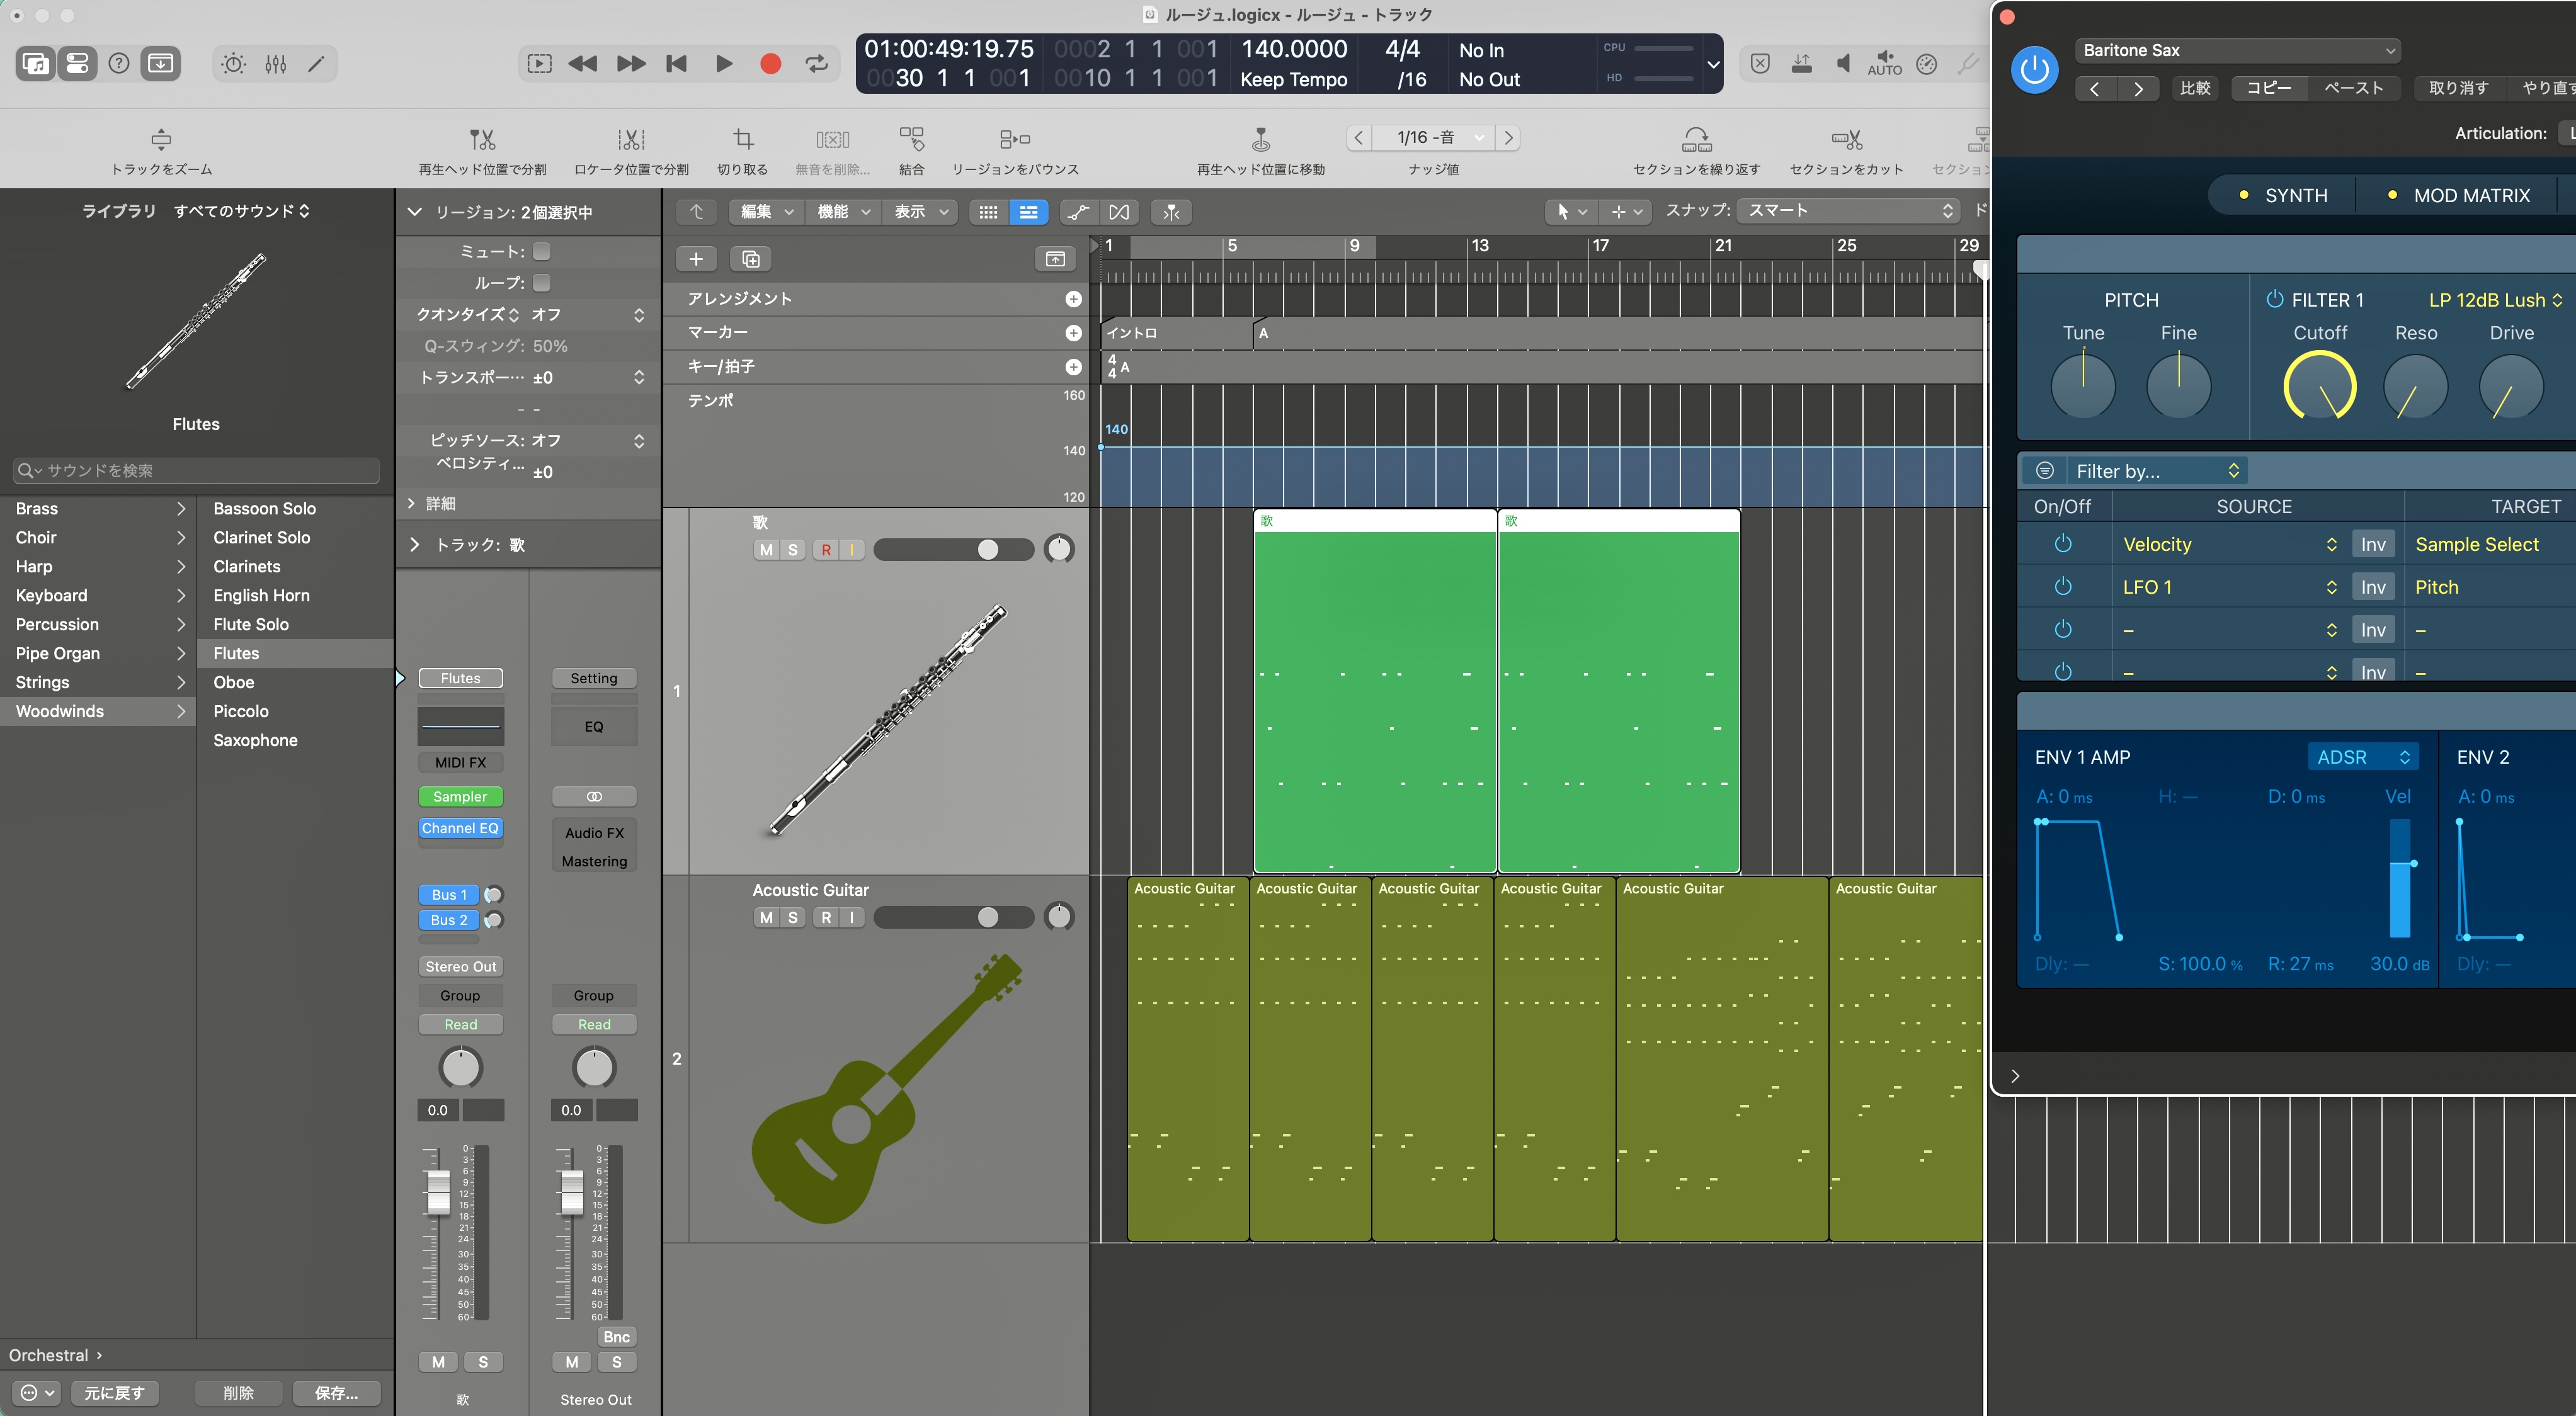
Task: Toggle the Cycle loop button
Action: coord(816,64)
